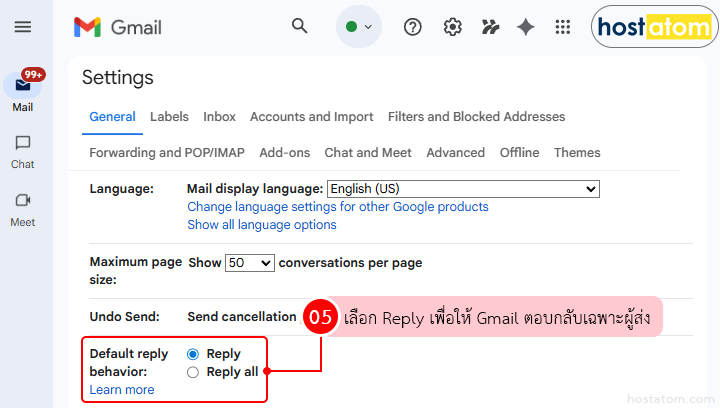Open Chat in the sidebar
Screen dimensions: 720x408
pos(22,152)
